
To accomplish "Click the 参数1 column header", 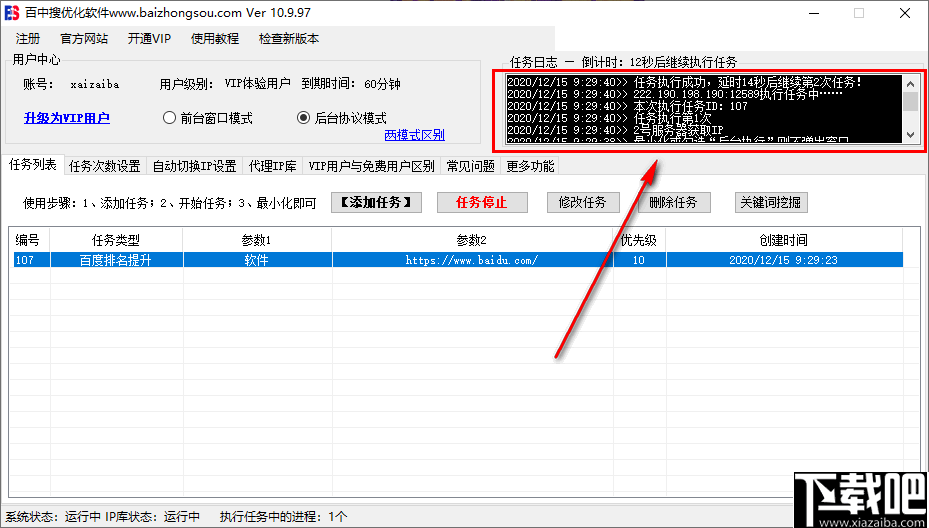I will coord(257,240).
